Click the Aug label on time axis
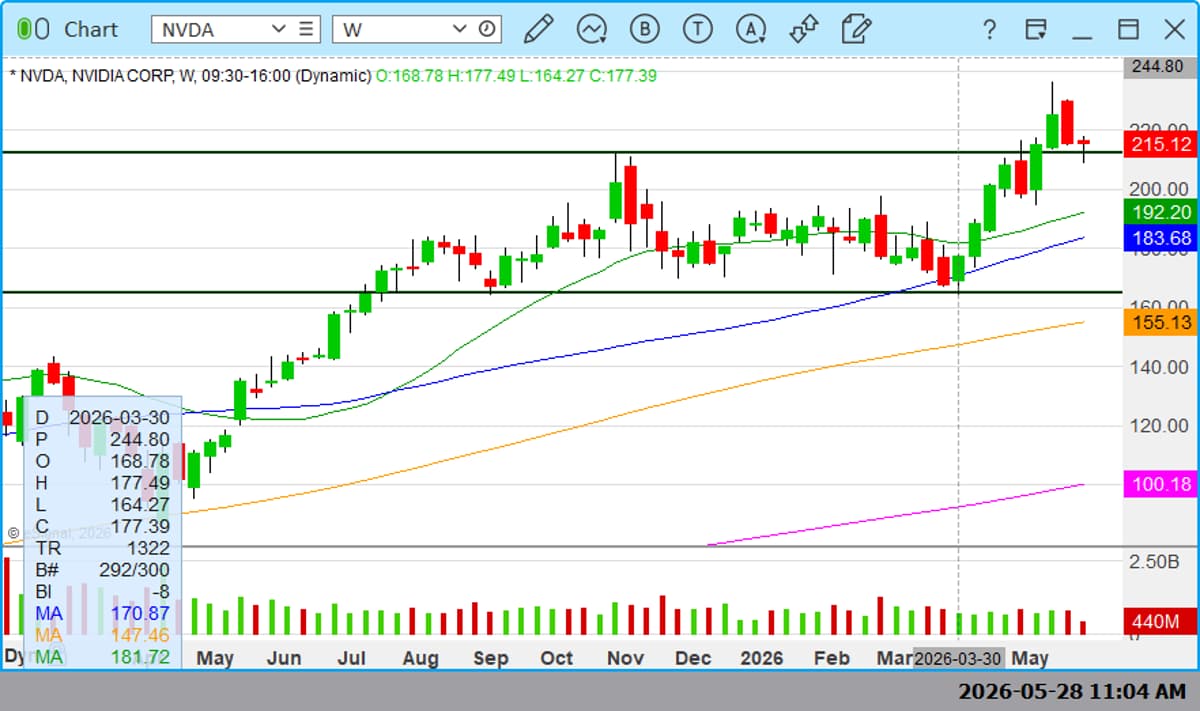 pyautogui.click(x=420, y=658)
